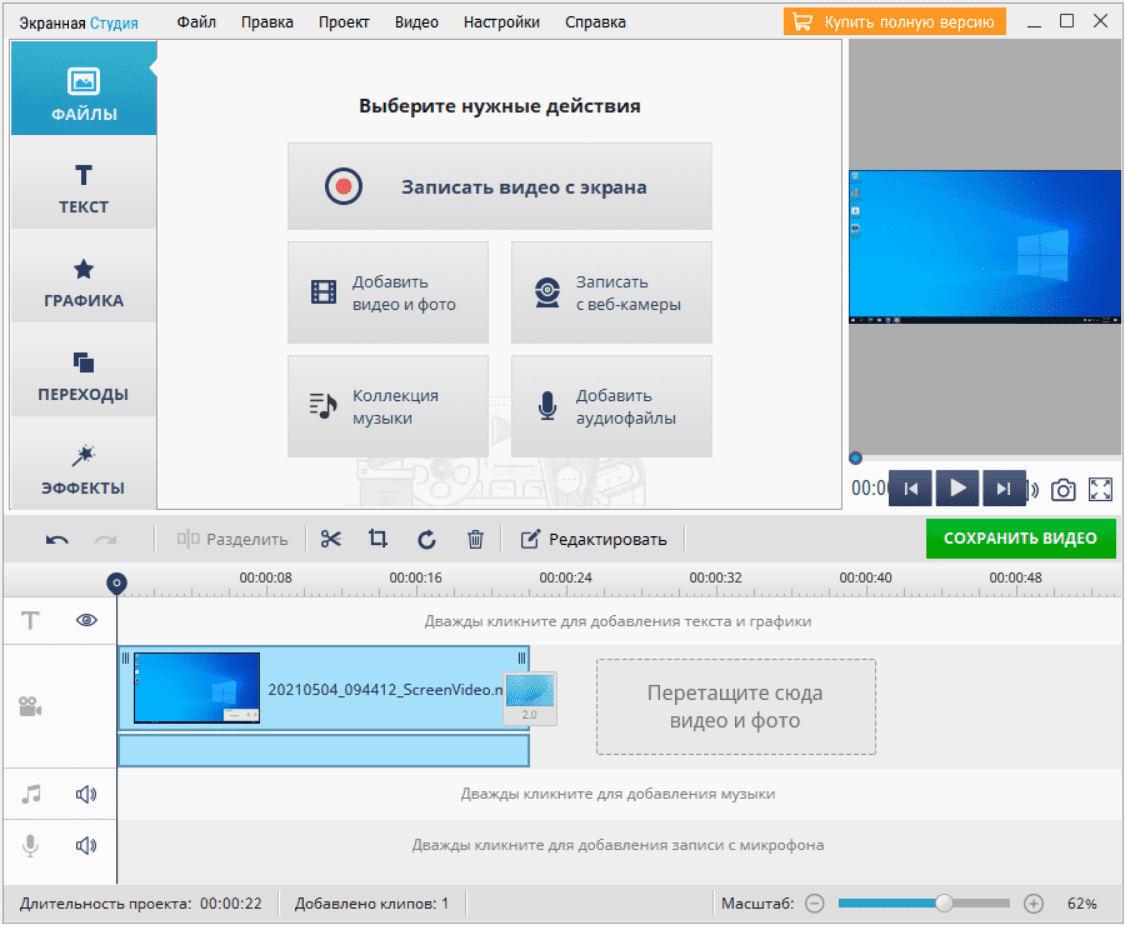Click Редактировать edit button
Screen dimensions: 1125x925
coord(594,539)
